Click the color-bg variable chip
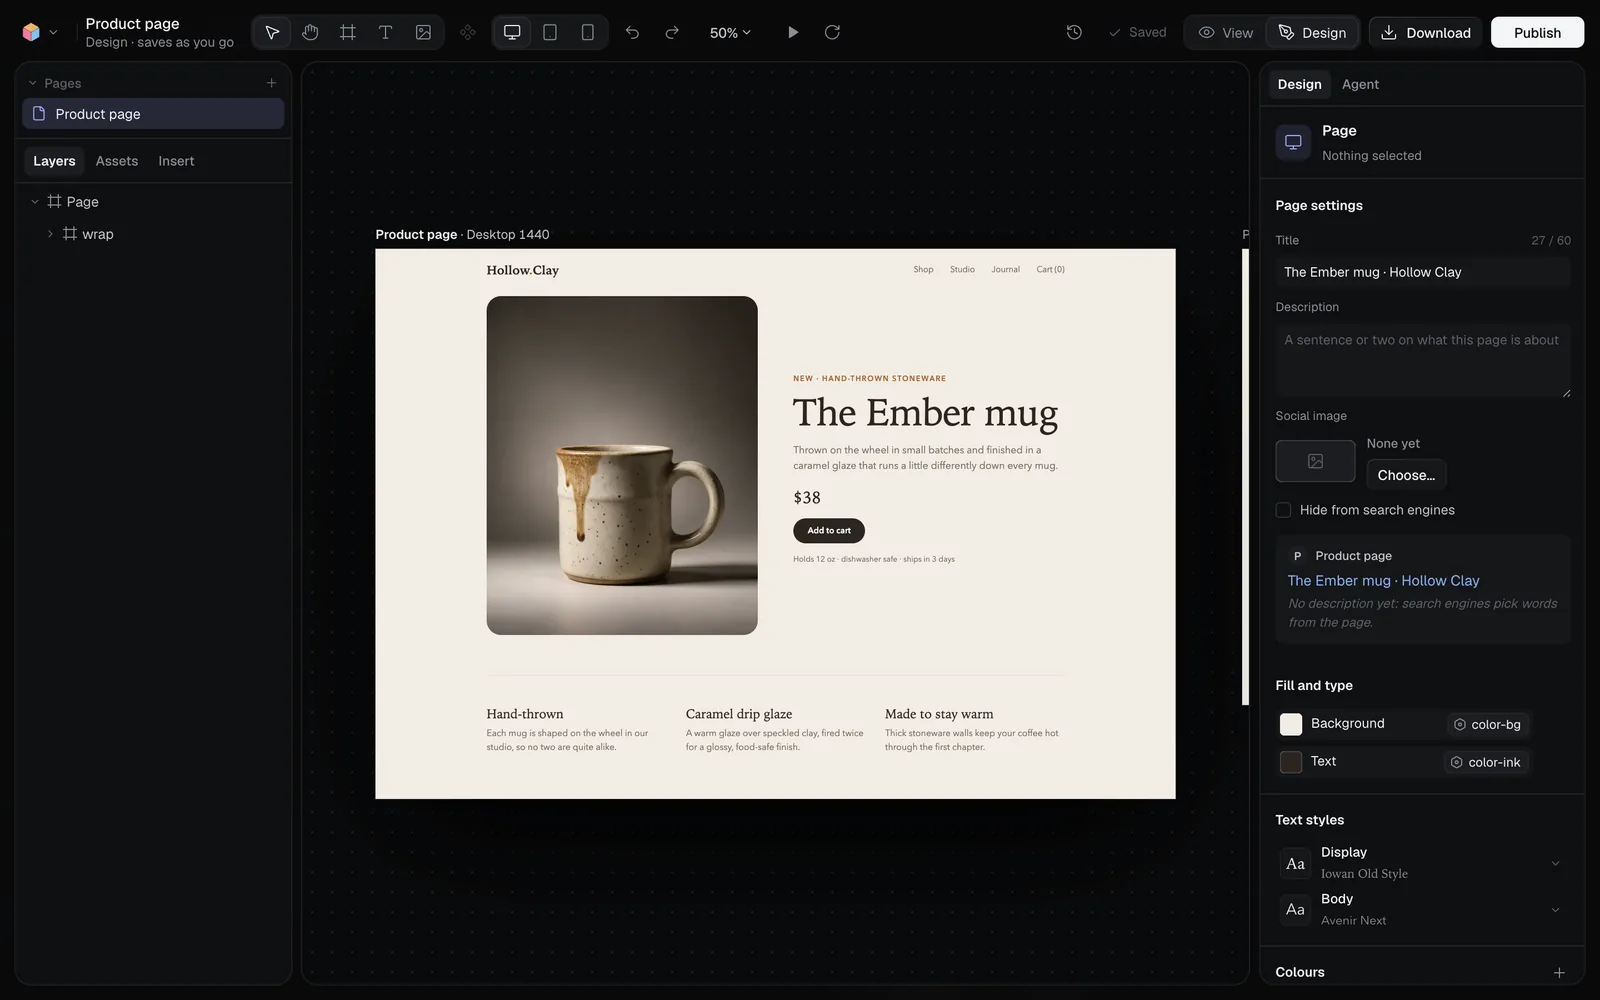This screenshot has height=1000, width=1600. (1488, 724)
